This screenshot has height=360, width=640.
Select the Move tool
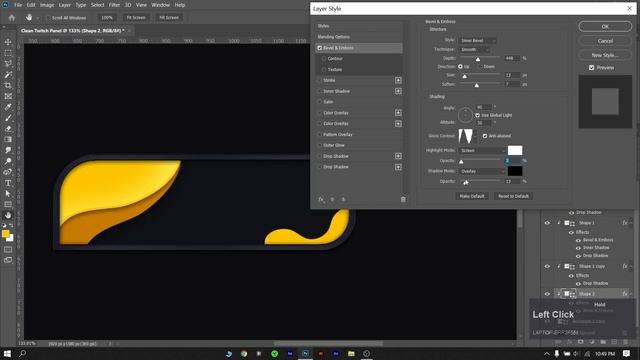[8, 42]
